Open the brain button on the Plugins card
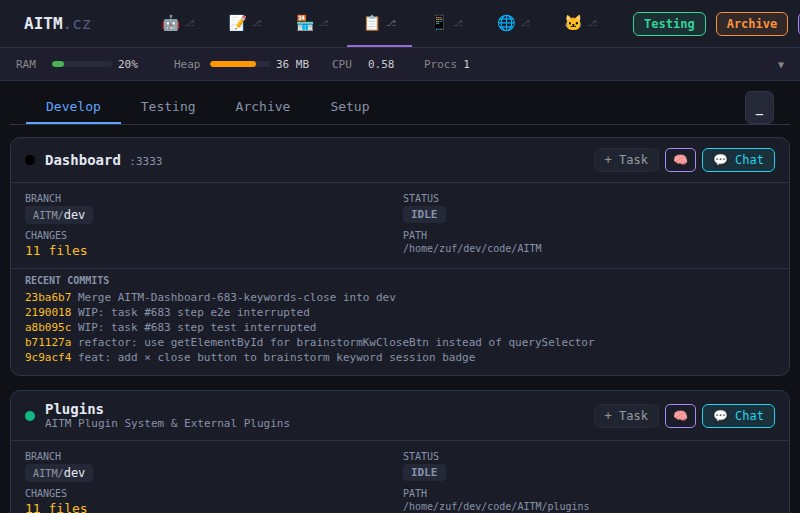 680,416
